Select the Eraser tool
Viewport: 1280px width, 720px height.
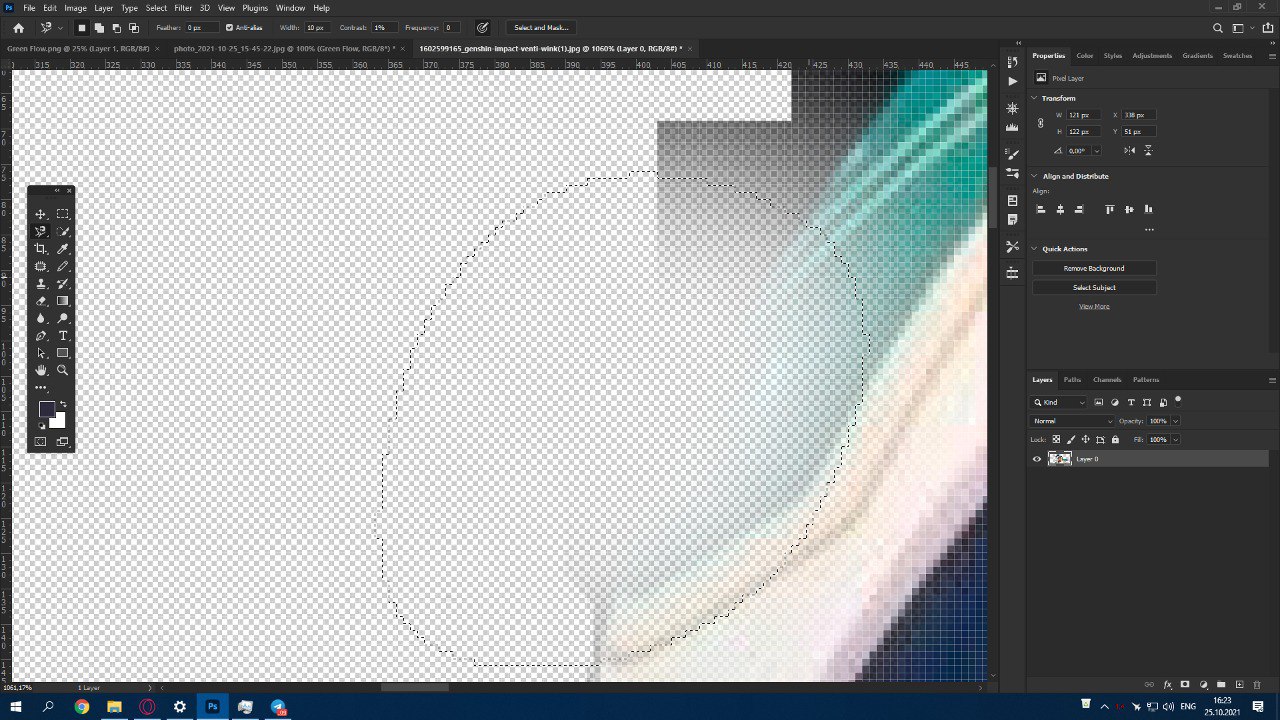[x=41, y=301]
